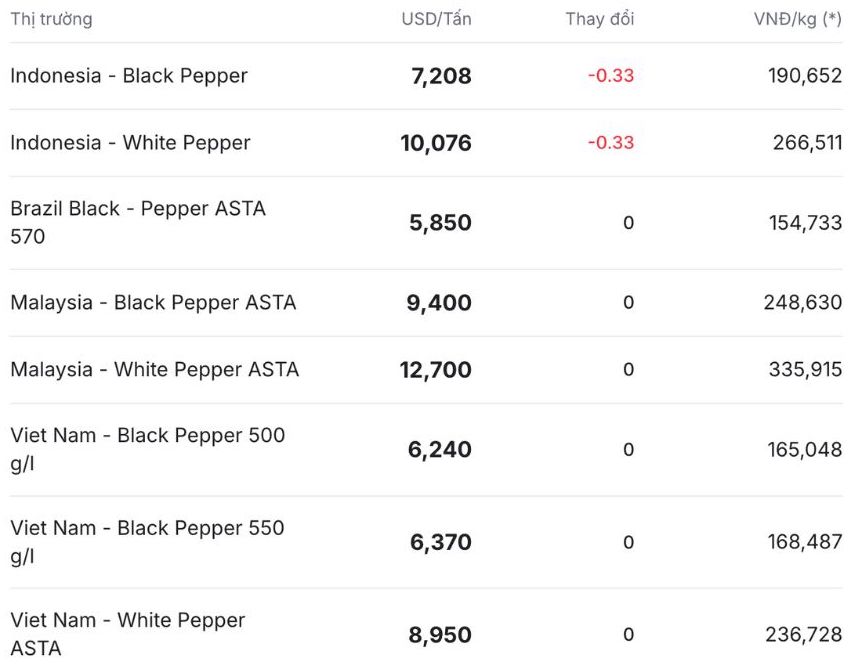Image resolution: width=862 pixels, height=666 pixels.
Task: Click the VNĐ/kg (*) column header
Action: 798,19
